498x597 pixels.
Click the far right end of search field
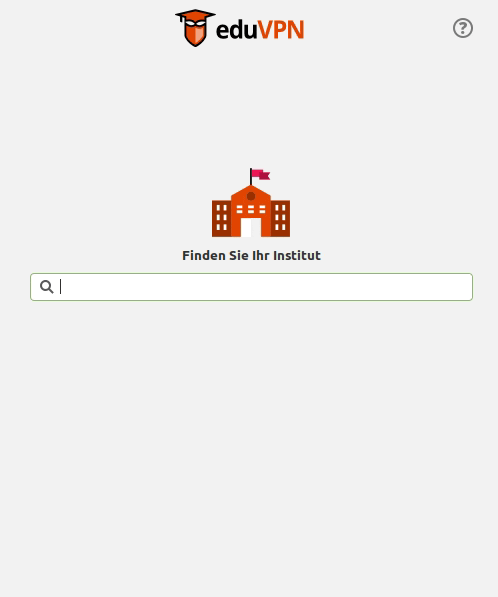(465, 287)
